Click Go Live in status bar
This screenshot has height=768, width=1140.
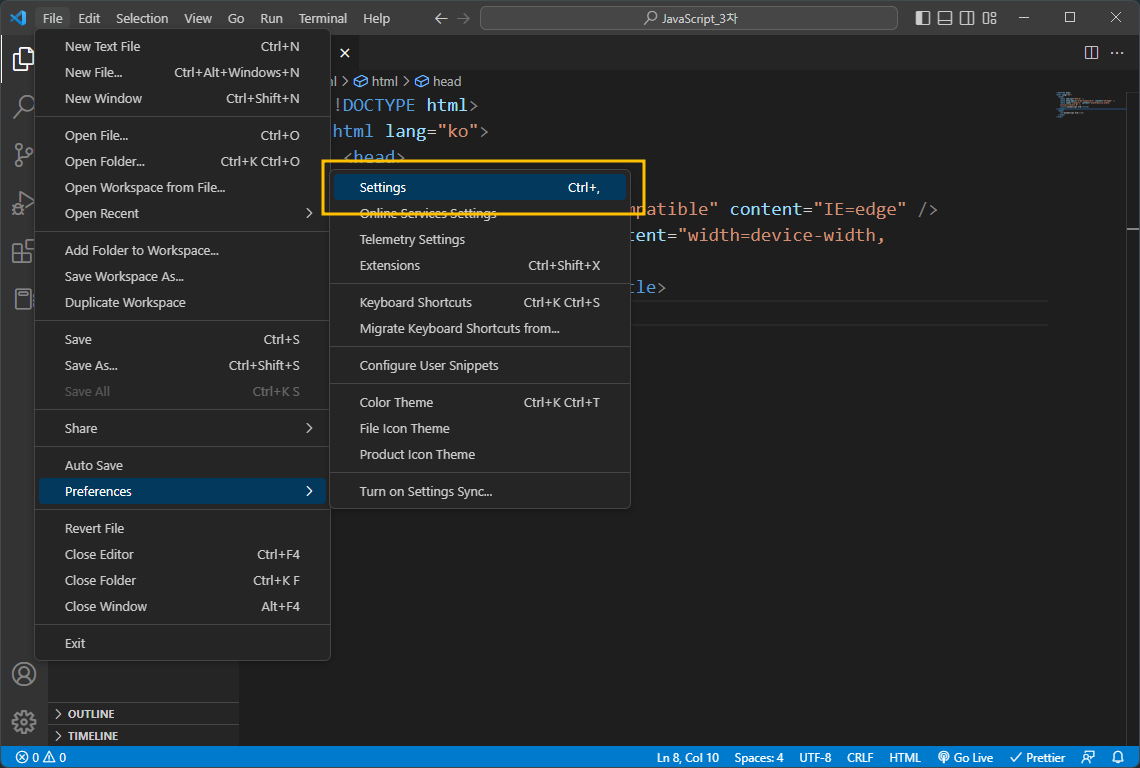tap(965, 757)
